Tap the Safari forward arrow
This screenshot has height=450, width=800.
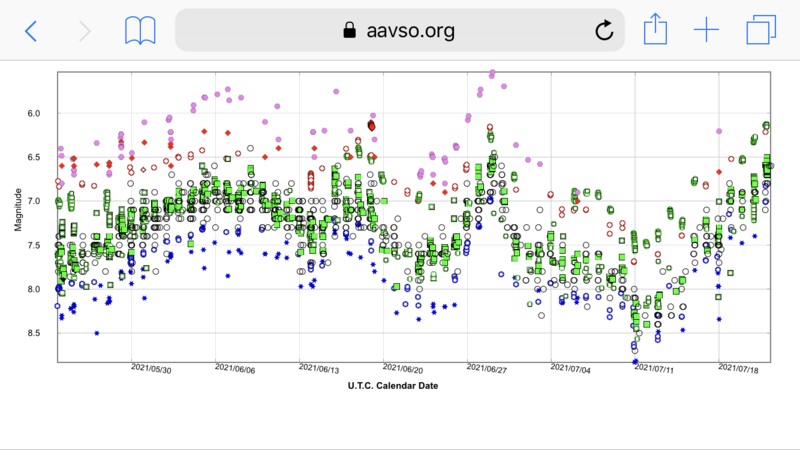click(x=85, y=31)
